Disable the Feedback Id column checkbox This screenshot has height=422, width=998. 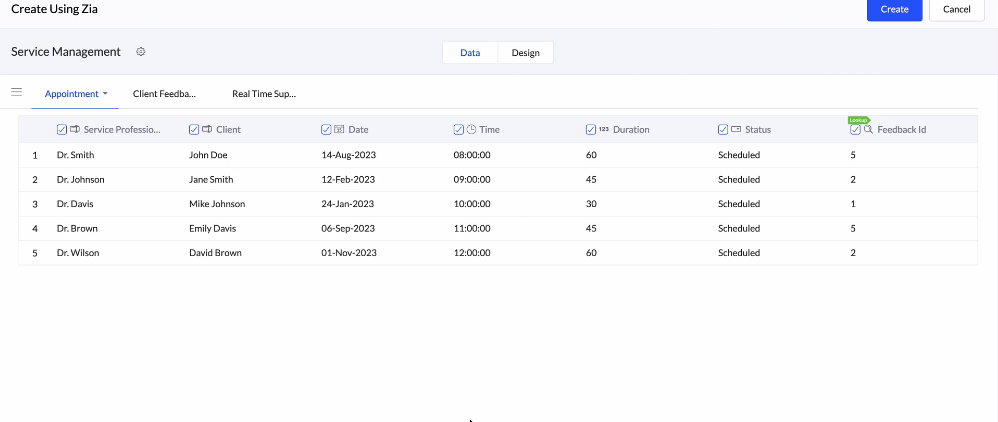(x=855, y=129)
